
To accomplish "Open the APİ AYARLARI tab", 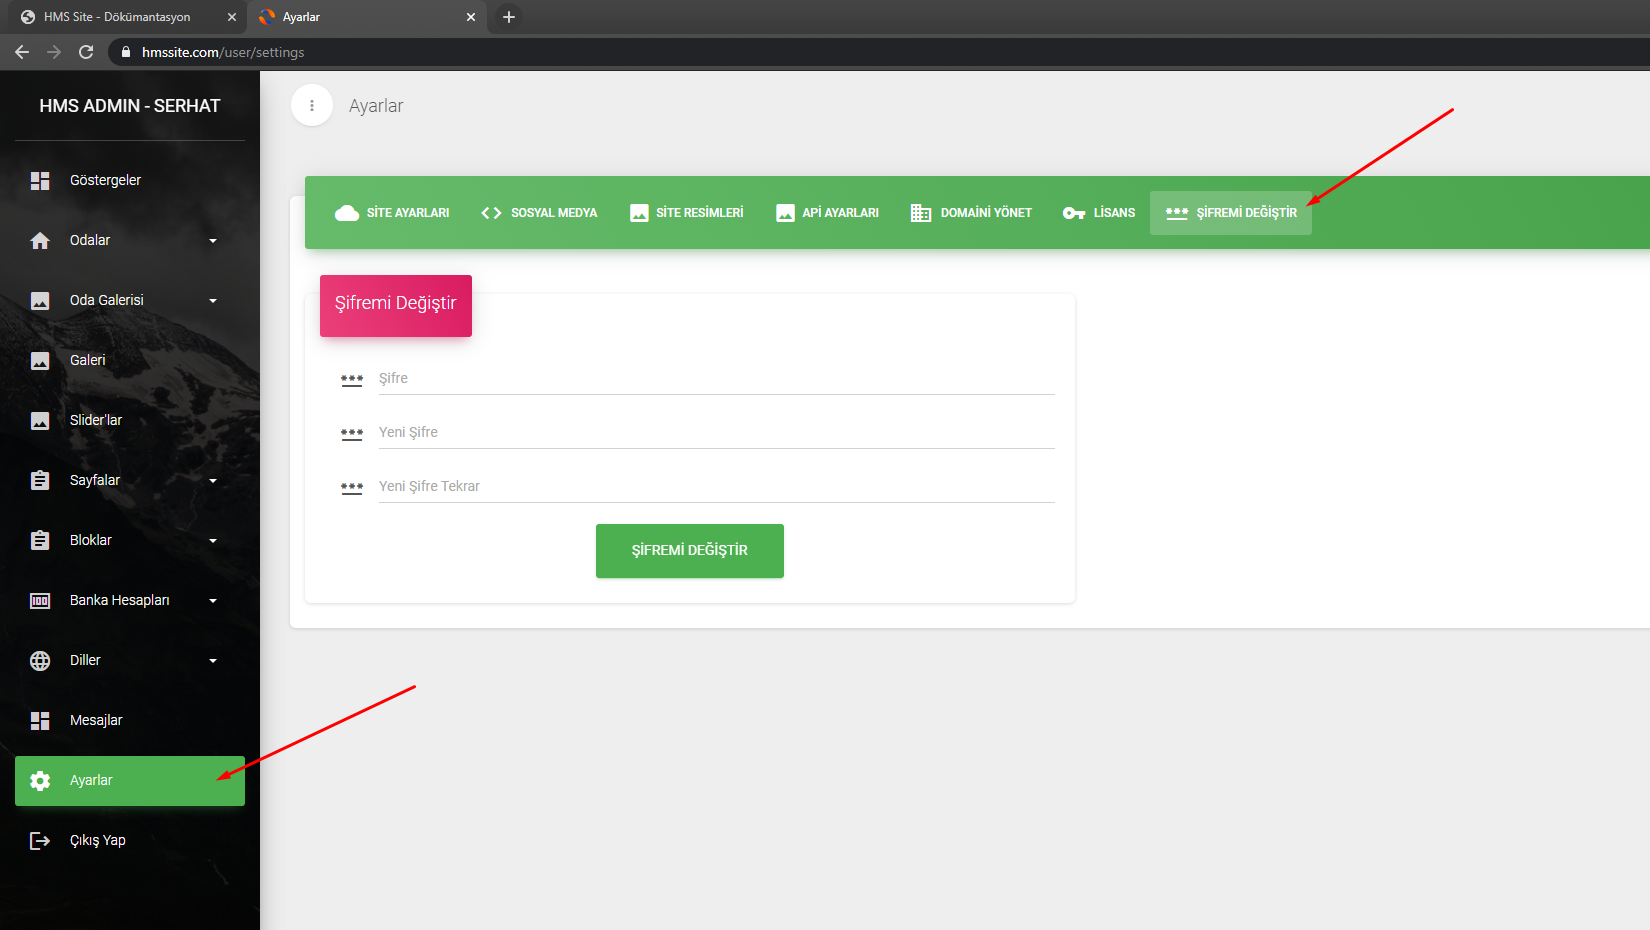I will [827, 213].
